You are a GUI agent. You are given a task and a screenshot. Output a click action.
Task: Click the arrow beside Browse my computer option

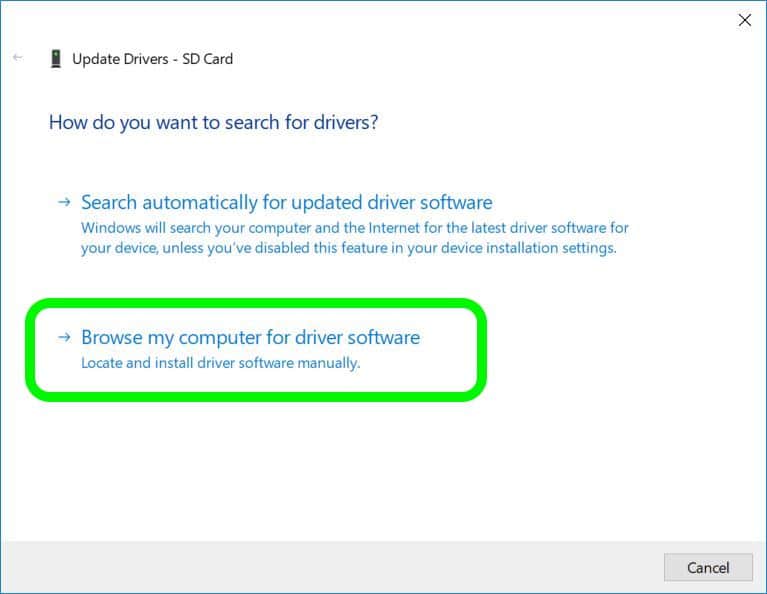click(x=64, y=337)
